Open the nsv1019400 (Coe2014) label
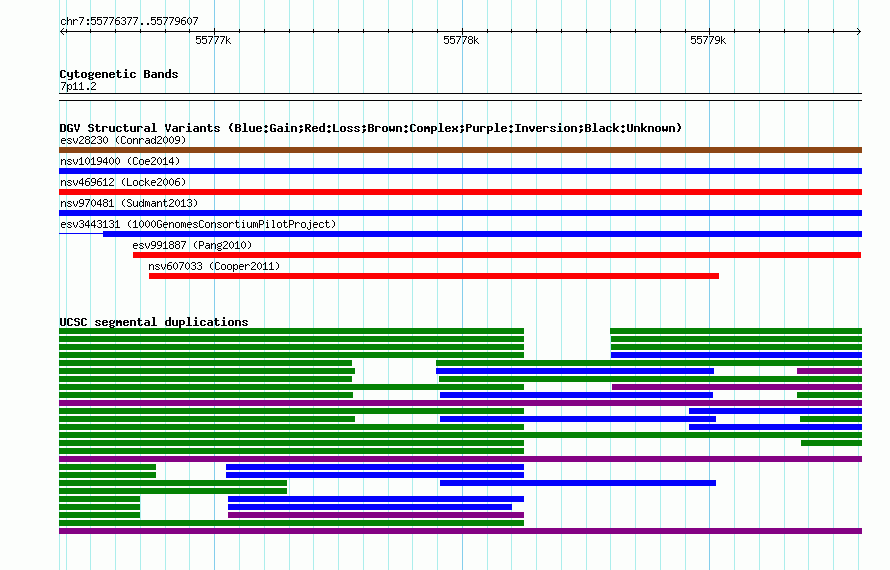Screen dimensions: 890x570 120,161
